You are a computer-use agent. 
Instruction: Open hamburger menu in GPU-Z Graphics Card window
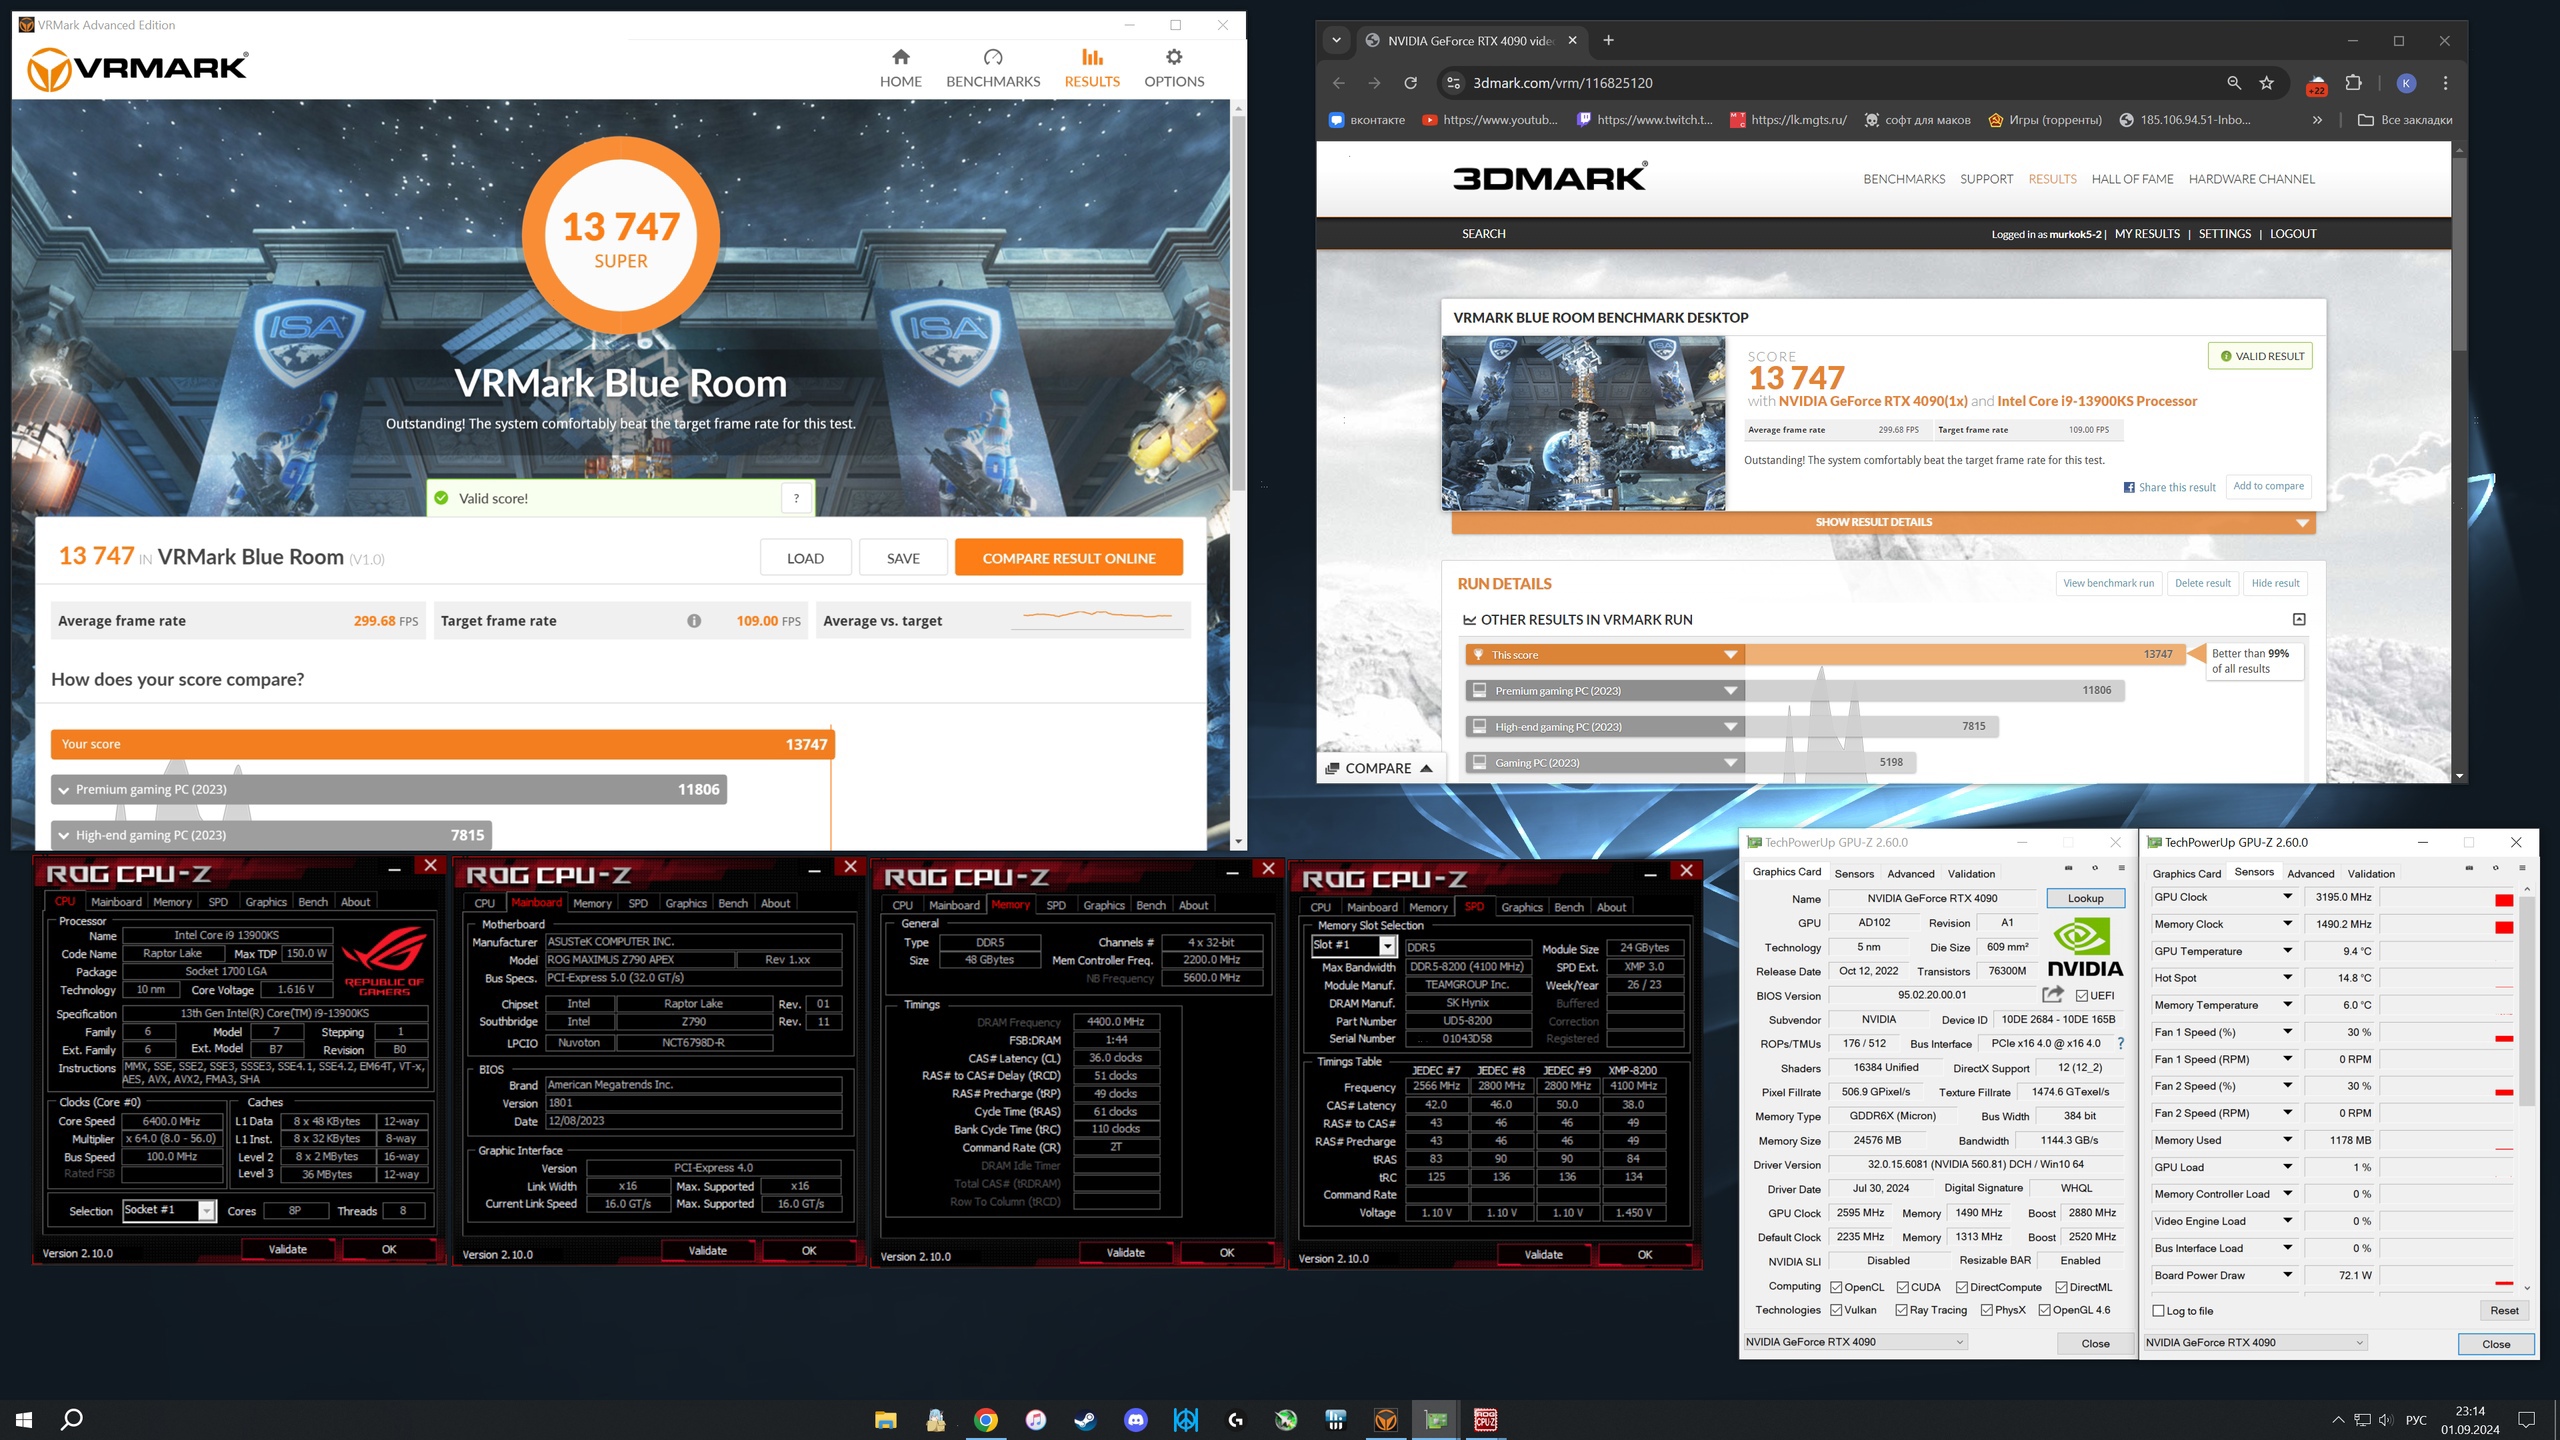click(2121, 868)
